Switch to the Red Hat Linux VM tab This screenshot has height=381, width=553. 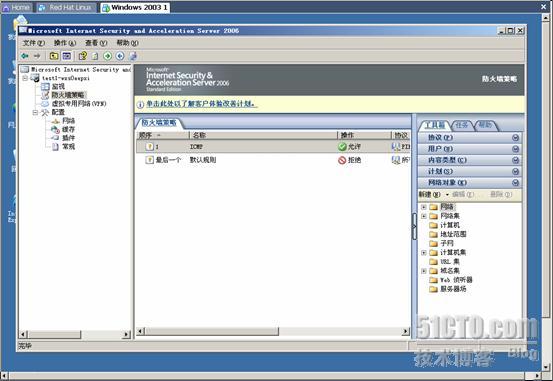(67, 7)
